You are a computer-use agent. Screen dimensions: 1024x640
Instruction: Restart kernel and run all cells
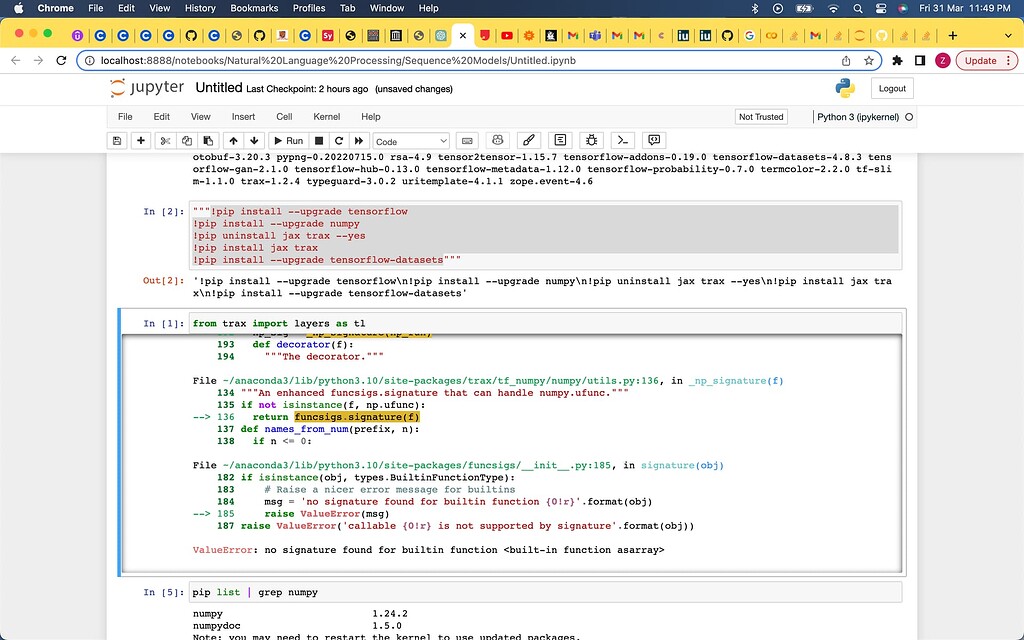[x=359, y=141]
